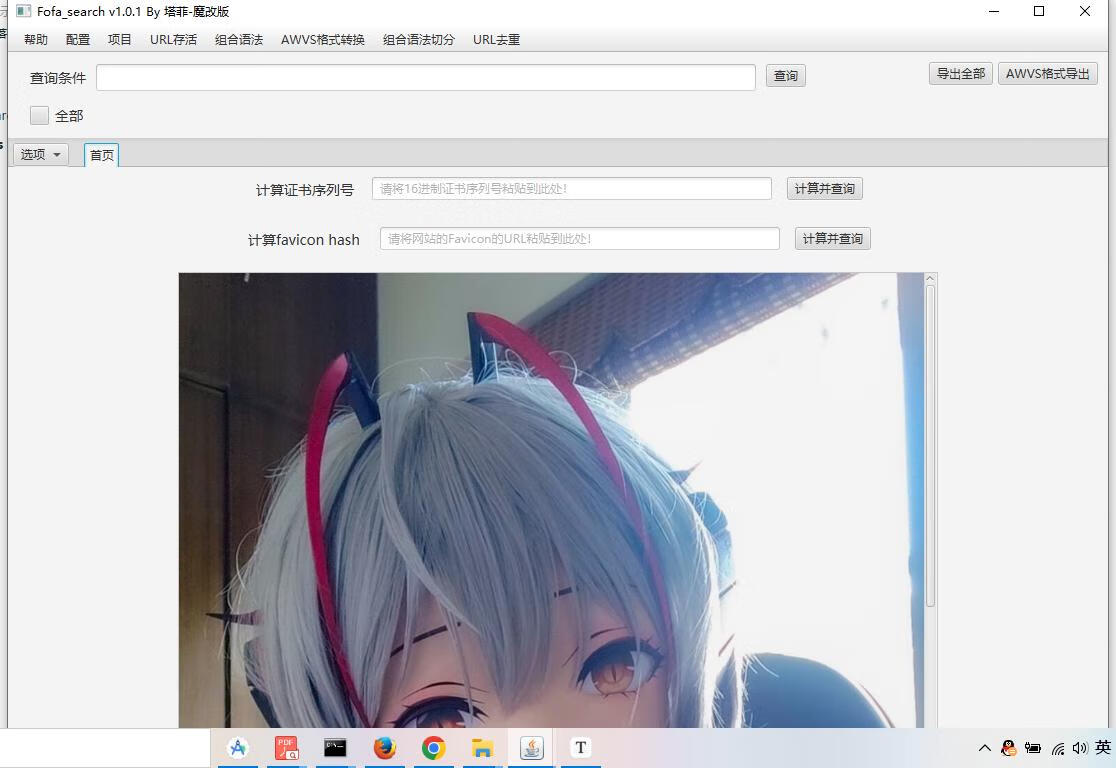Open File Explorer from the taskbar
Image resolution: width=1116 pixels, height=768 pixels.
tap(482, 747)
